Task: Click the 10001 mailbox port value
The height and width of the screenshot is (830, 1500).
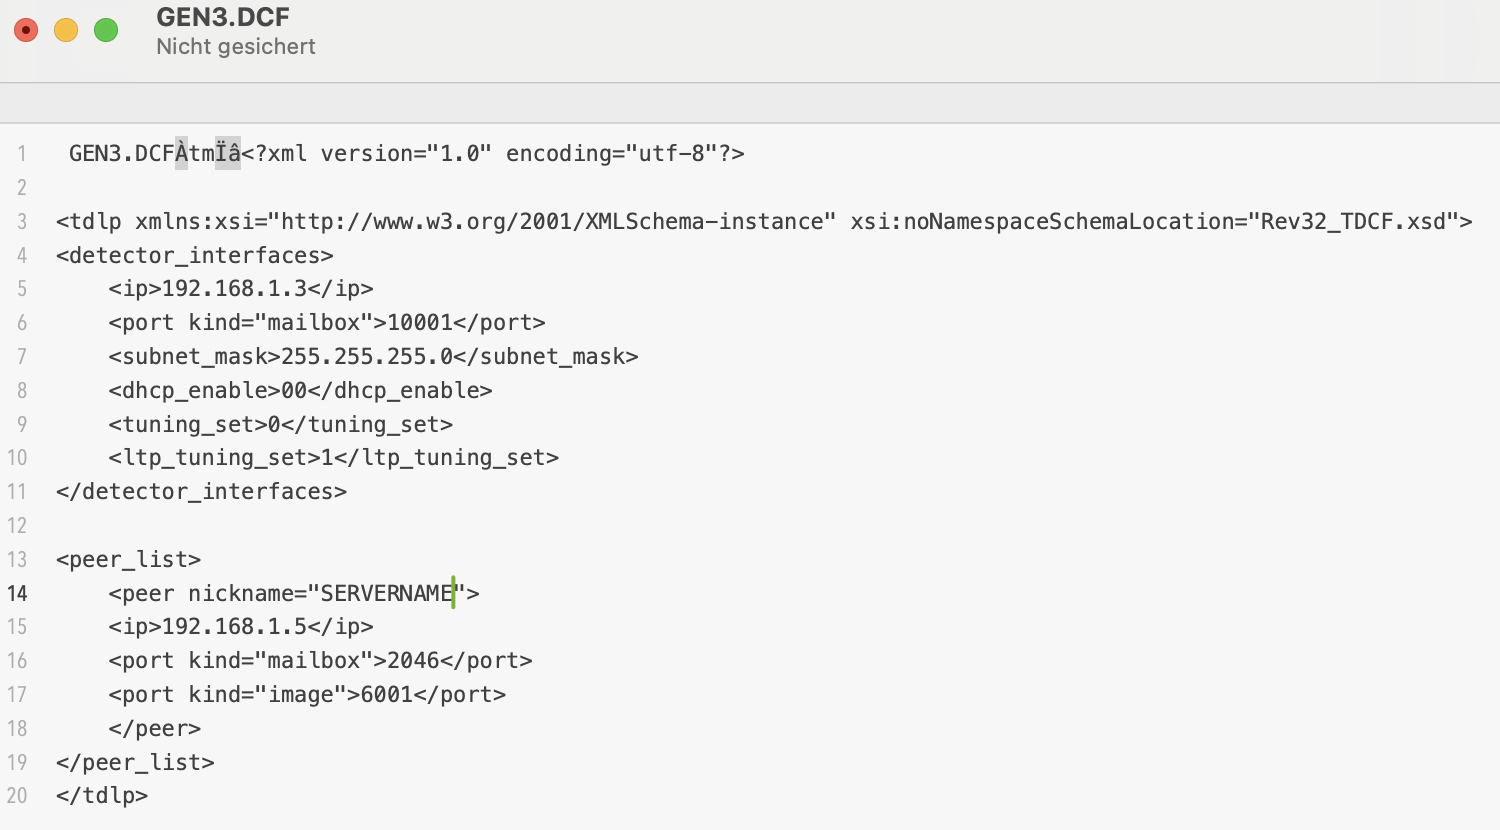Action: click(420, 323)
